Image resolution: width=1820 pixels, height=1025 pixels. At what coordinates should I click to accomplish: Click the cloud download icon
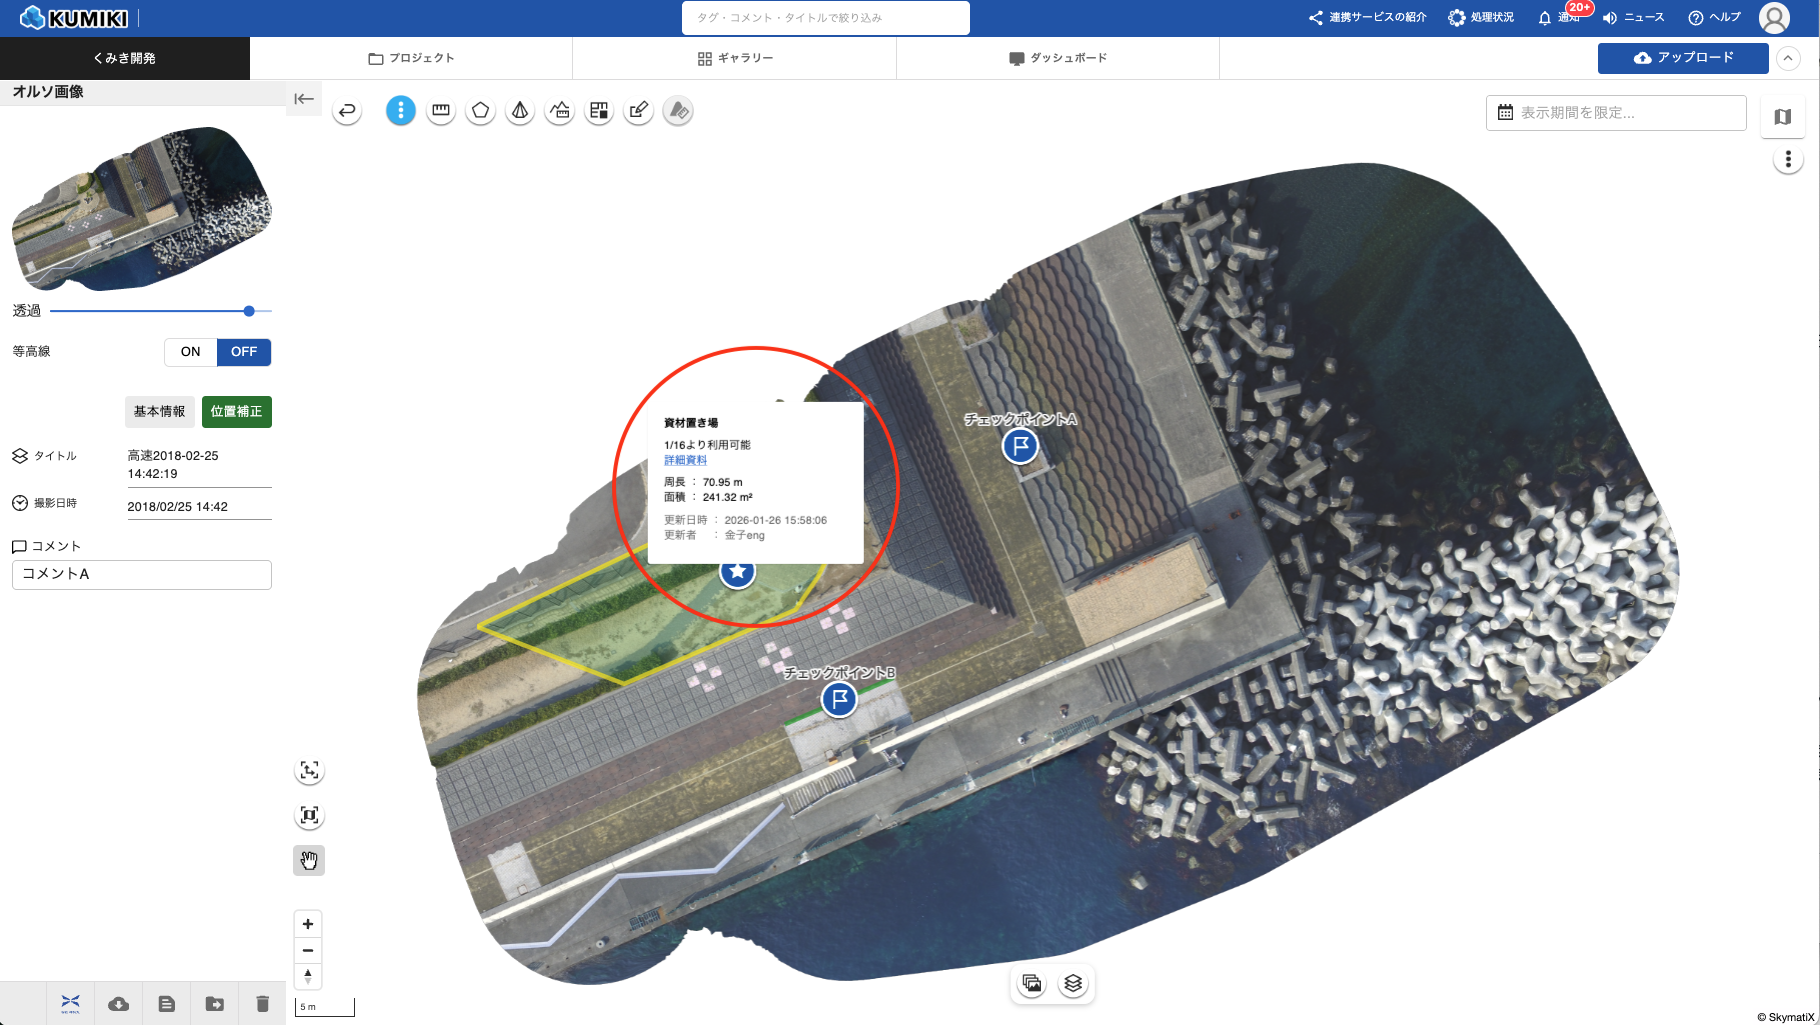point(118,1004)
